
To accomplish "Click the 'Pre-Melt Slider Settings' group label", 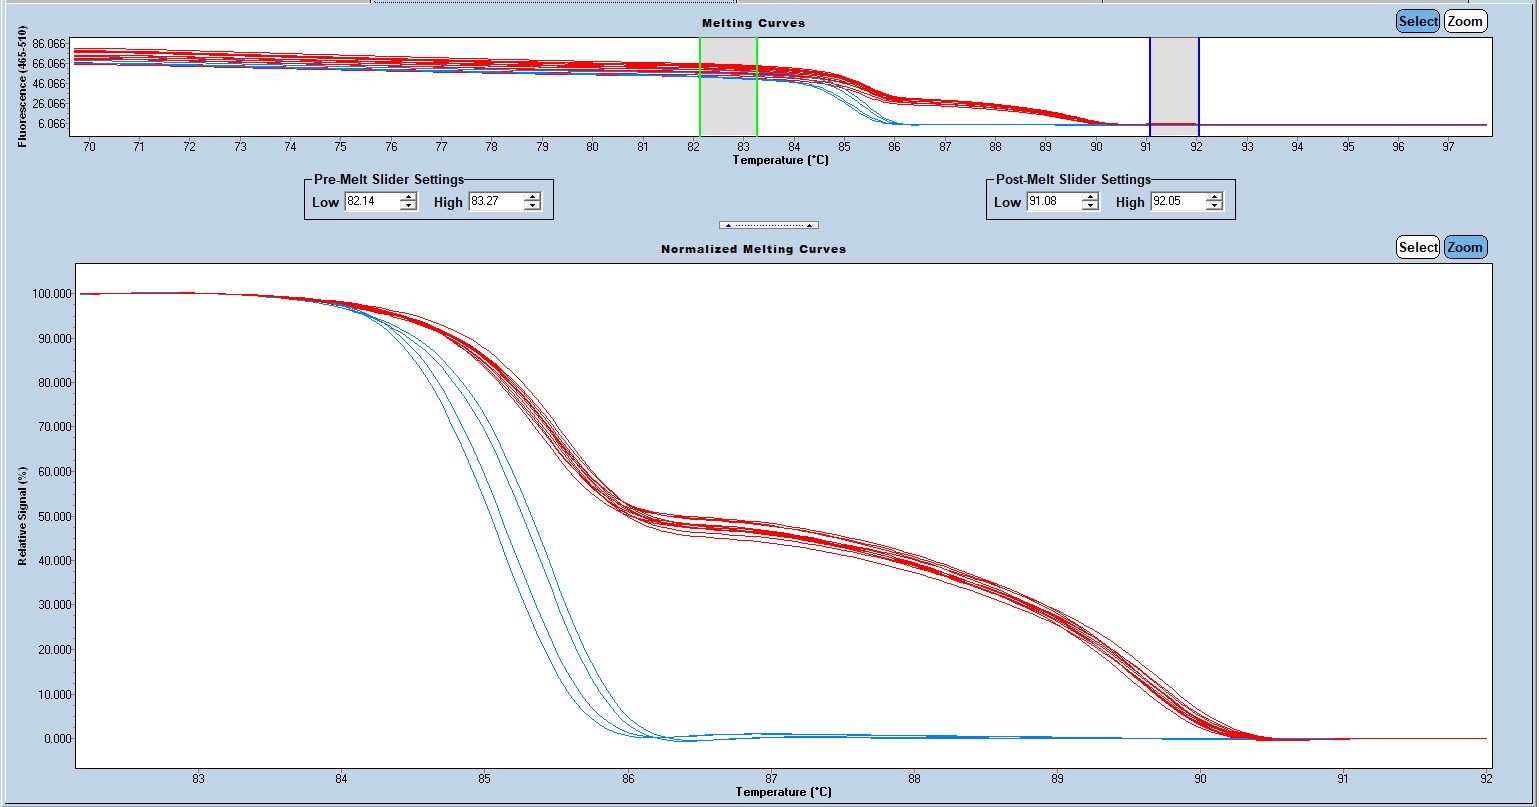I will point(388,180).
